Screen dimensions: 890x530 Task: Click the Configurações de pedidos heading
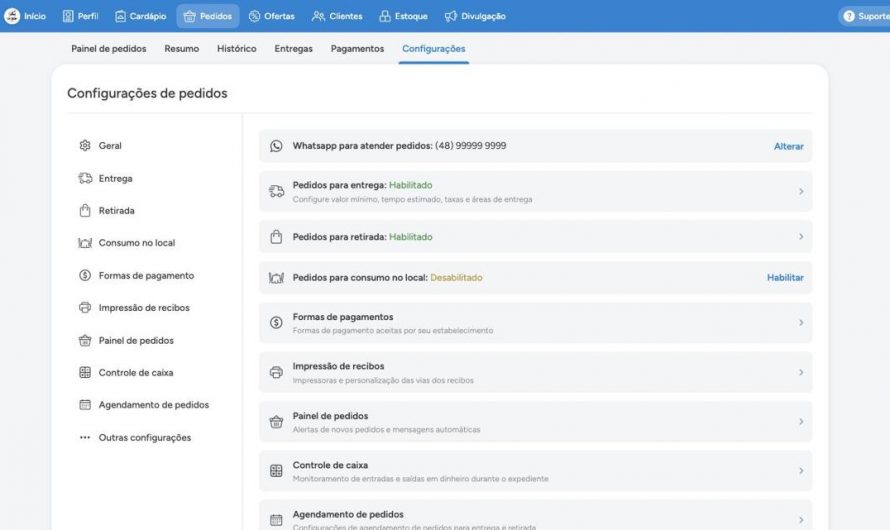tap(147, 93)
